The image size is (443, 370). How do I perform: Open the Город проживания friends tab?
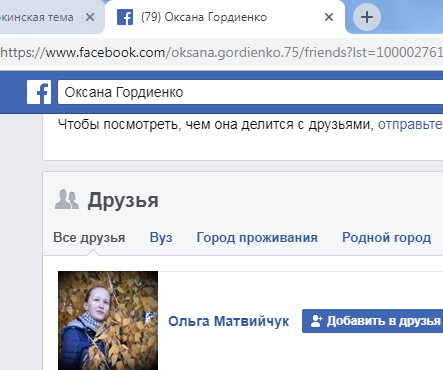(257, 238)
